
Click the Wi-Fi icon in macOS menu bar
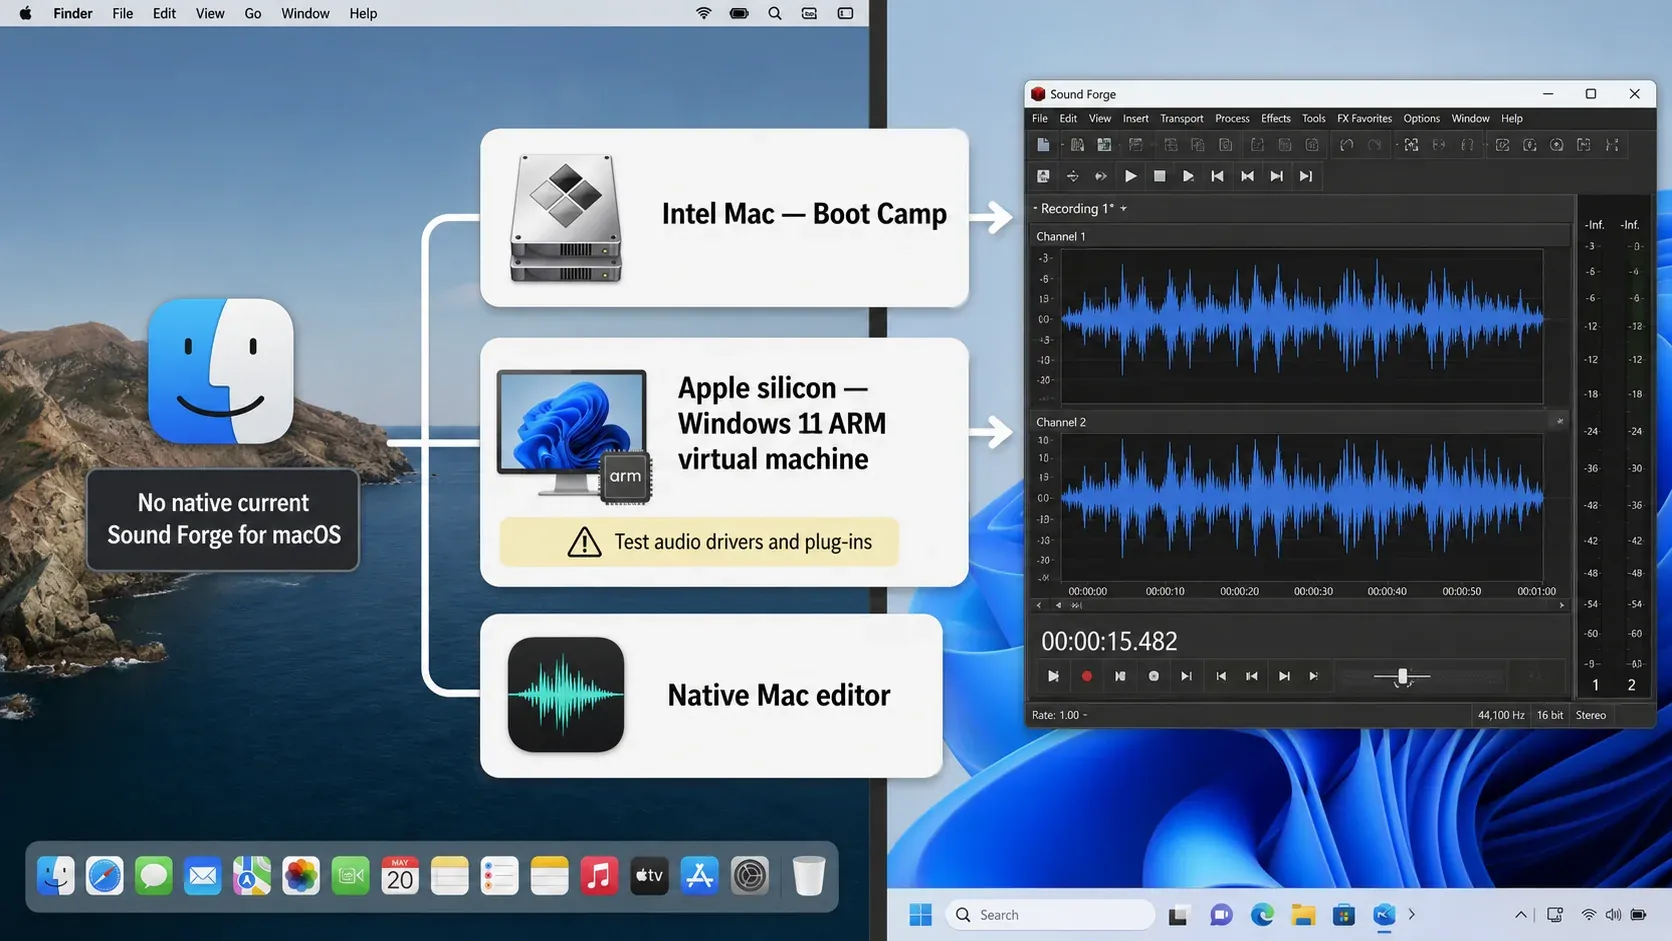pyautogui.click(x=704, y=14)
